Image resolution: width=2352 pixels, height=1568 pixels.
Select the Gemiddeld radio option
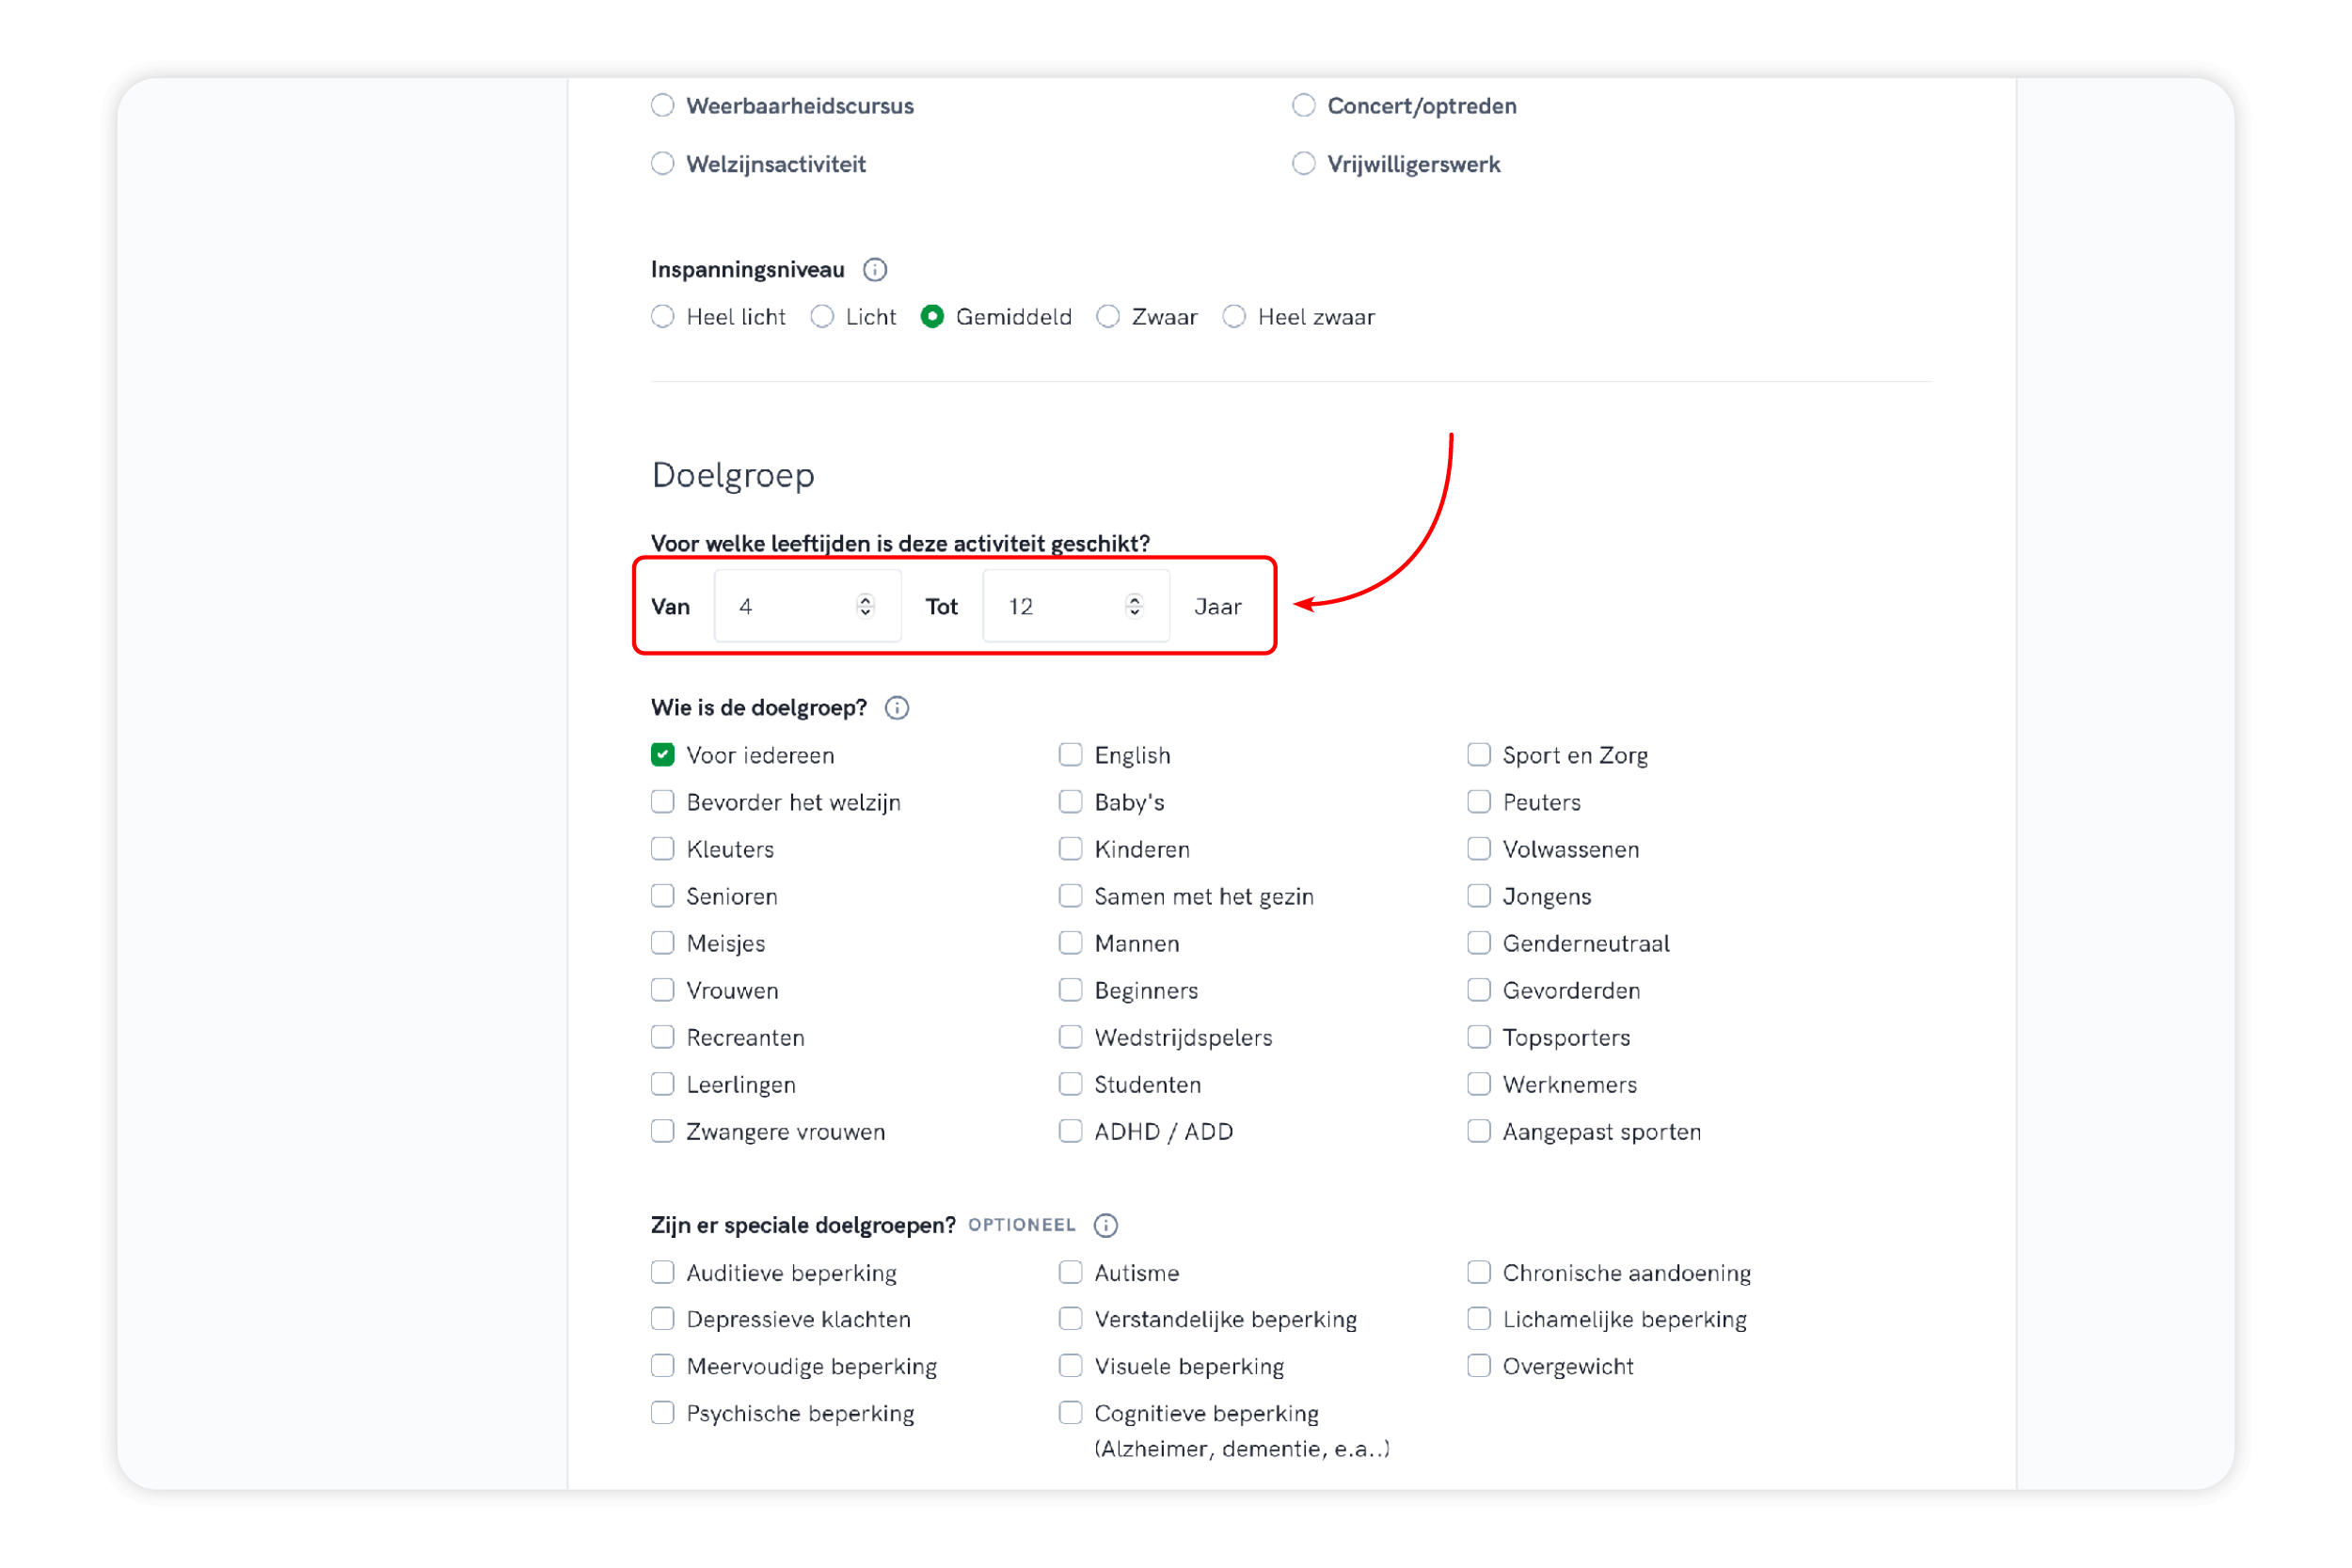coord(932,317)
